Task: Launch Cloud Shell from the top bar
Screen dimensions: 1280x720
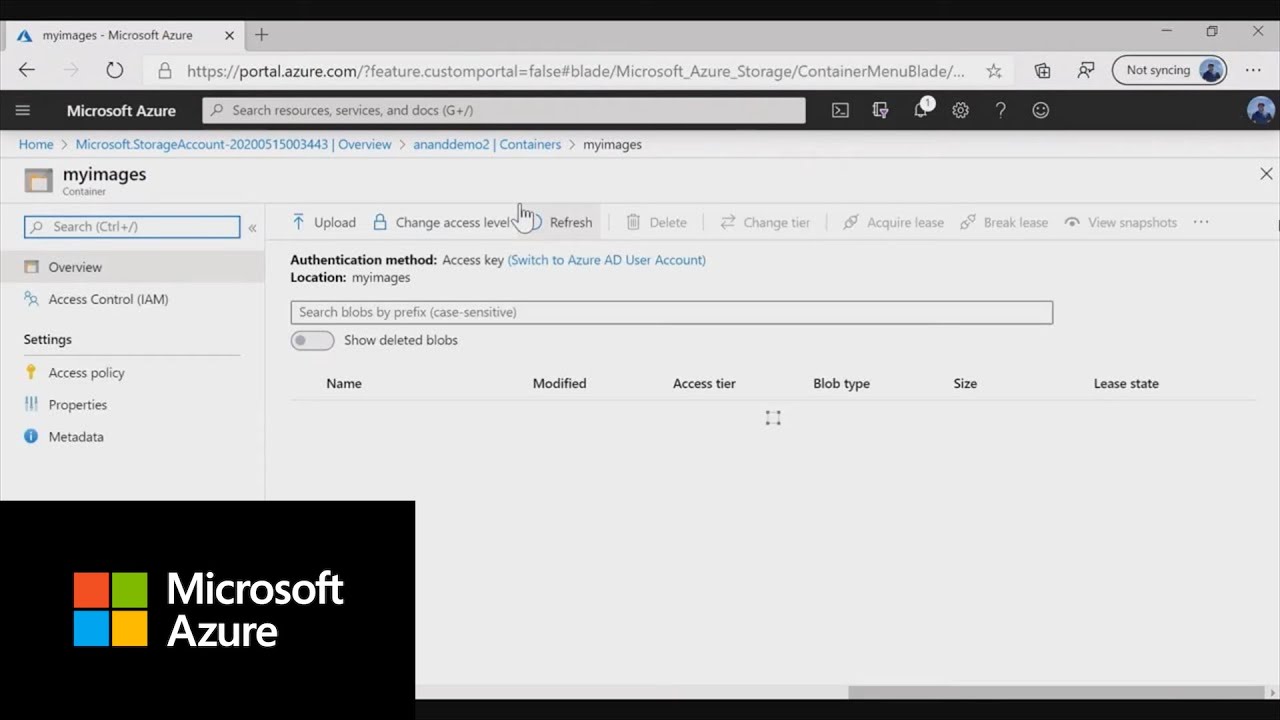Action: [840, 110]
